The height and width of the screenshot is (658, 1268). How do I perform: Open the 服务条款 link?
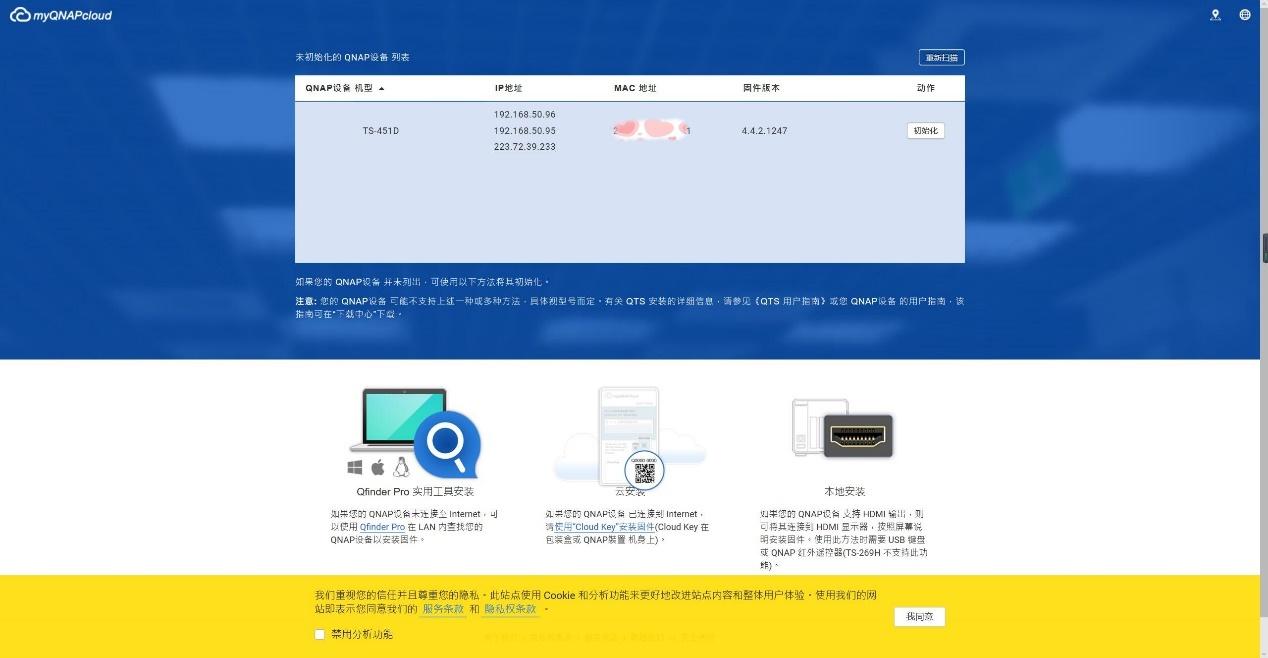[442, 608]
